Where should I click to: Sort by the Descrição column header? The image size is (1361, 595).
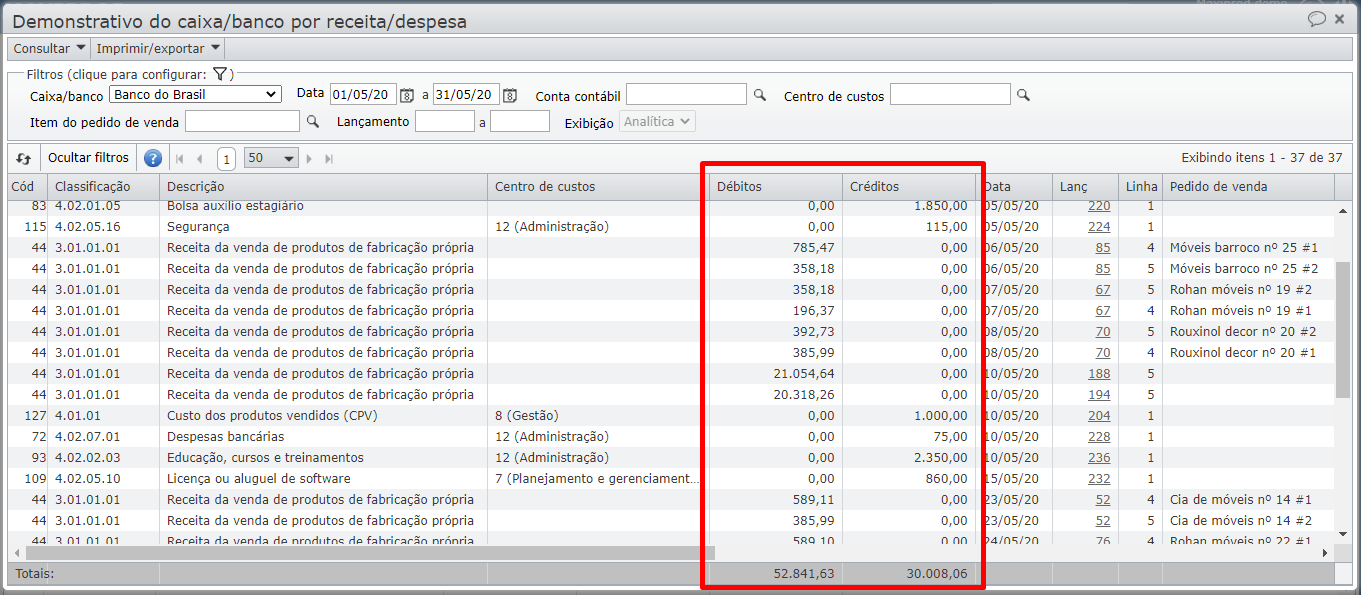[323, 186]
